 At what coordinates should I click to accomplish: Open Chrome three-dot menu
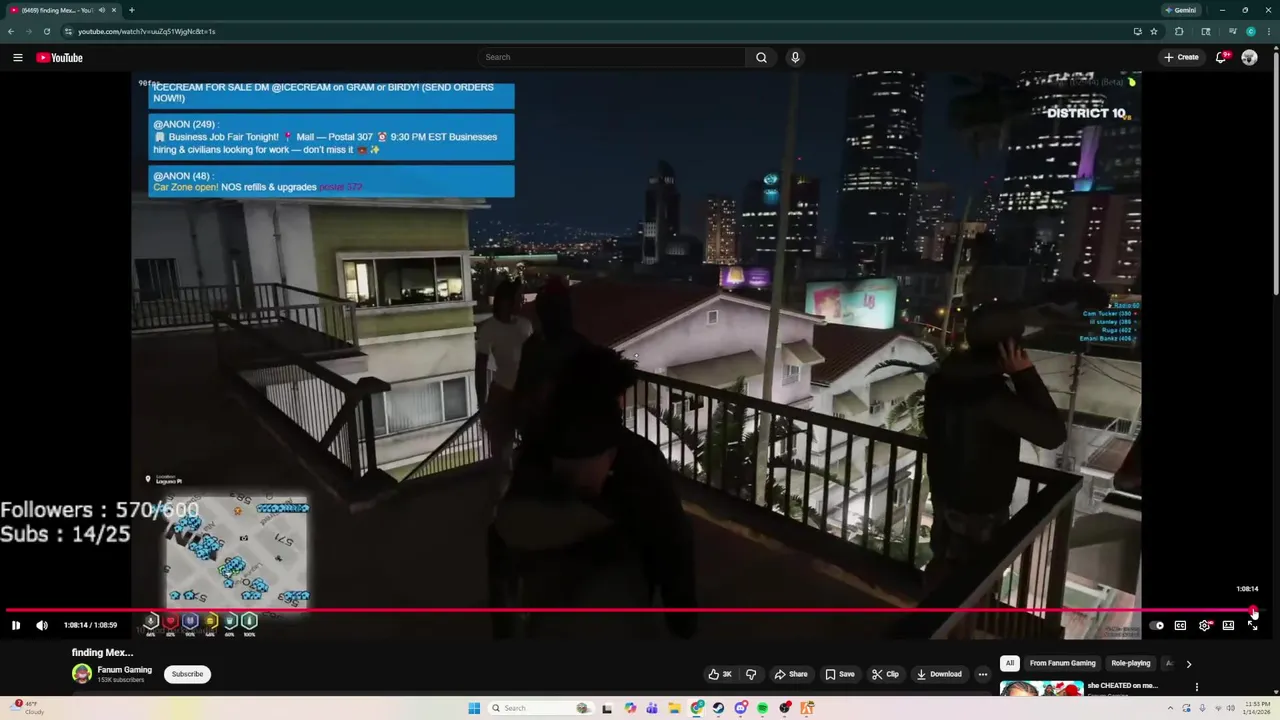pos(1268,31)
